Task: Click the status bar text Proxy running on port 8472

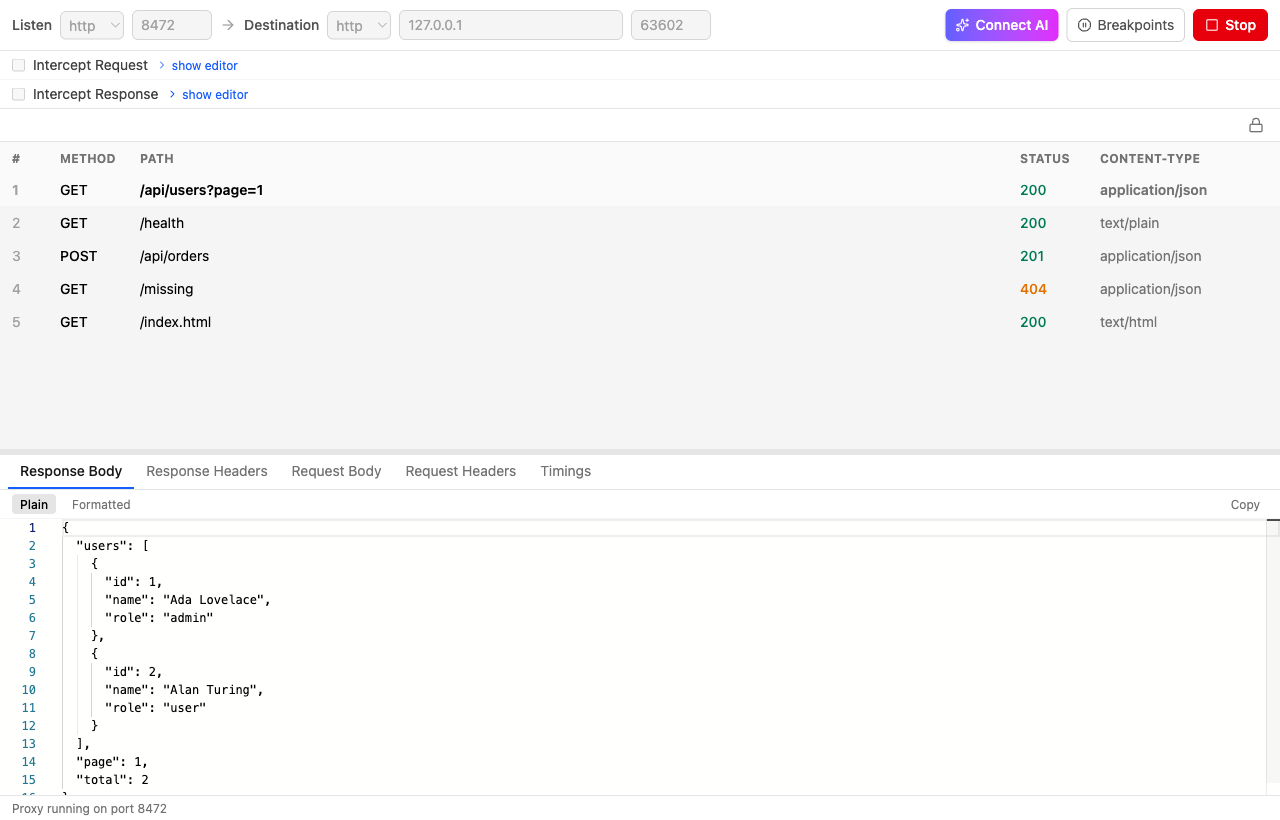Action: [90, 808]
